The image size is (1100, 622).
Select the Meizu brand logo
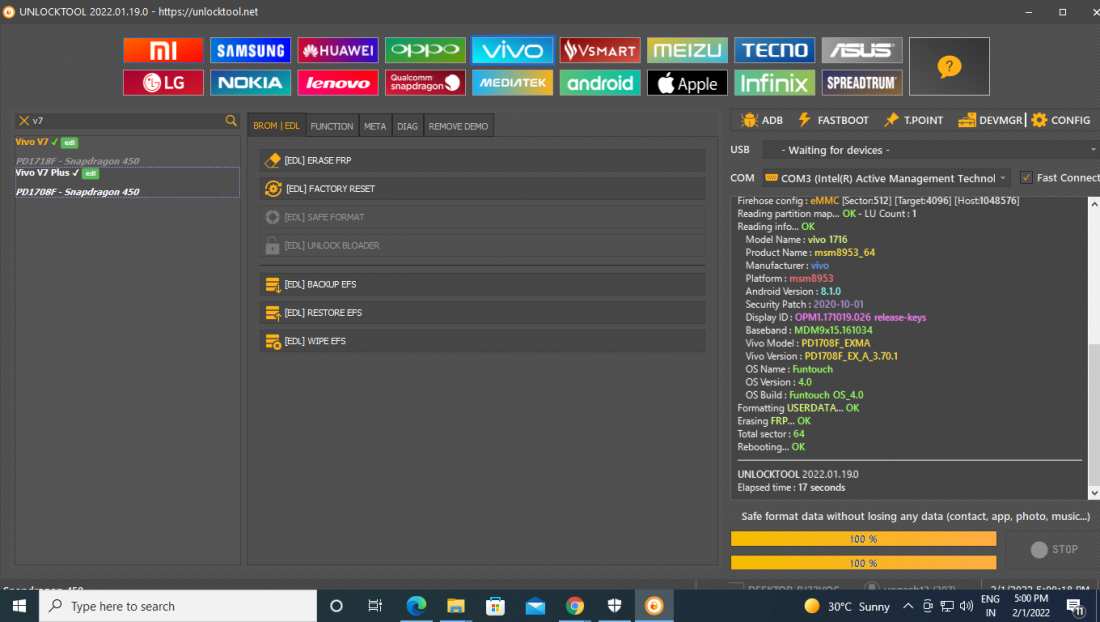click(687, 50)
